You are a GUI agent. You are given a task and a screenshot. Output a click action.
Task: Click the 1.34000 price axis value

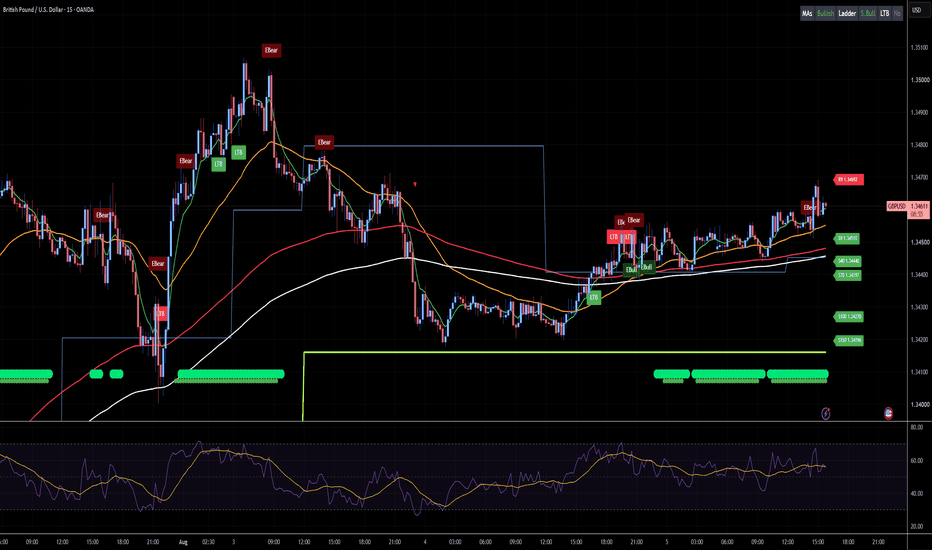[920, 405]
